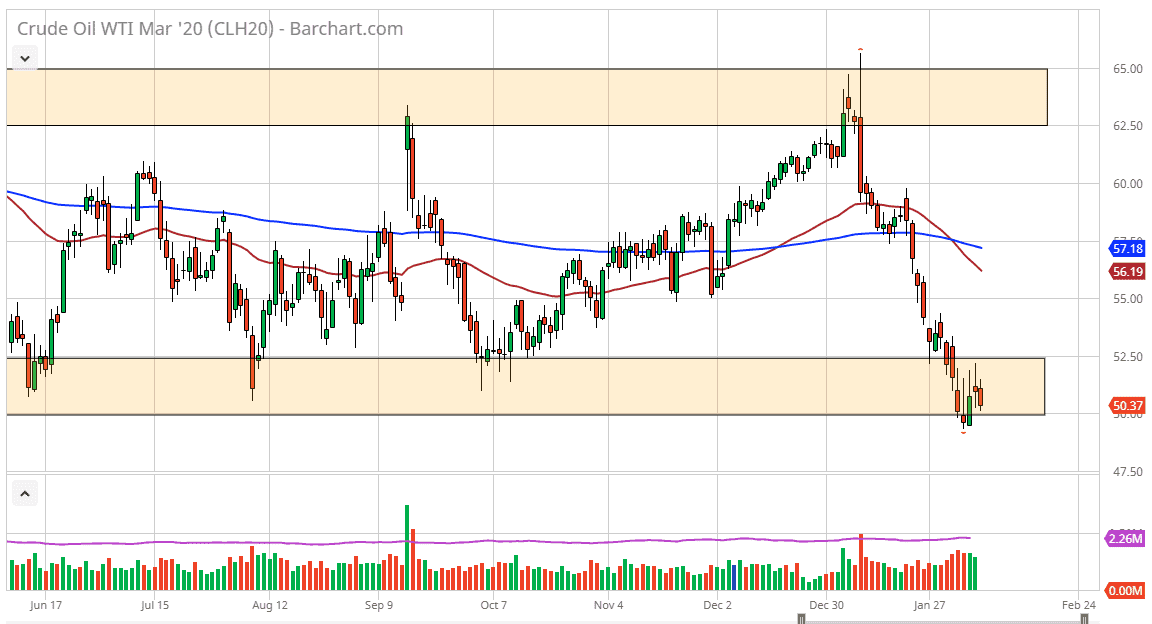Click the 0.00M volume axis label
This screenshot has width=1152, height=624.
tap(1126, 590)
